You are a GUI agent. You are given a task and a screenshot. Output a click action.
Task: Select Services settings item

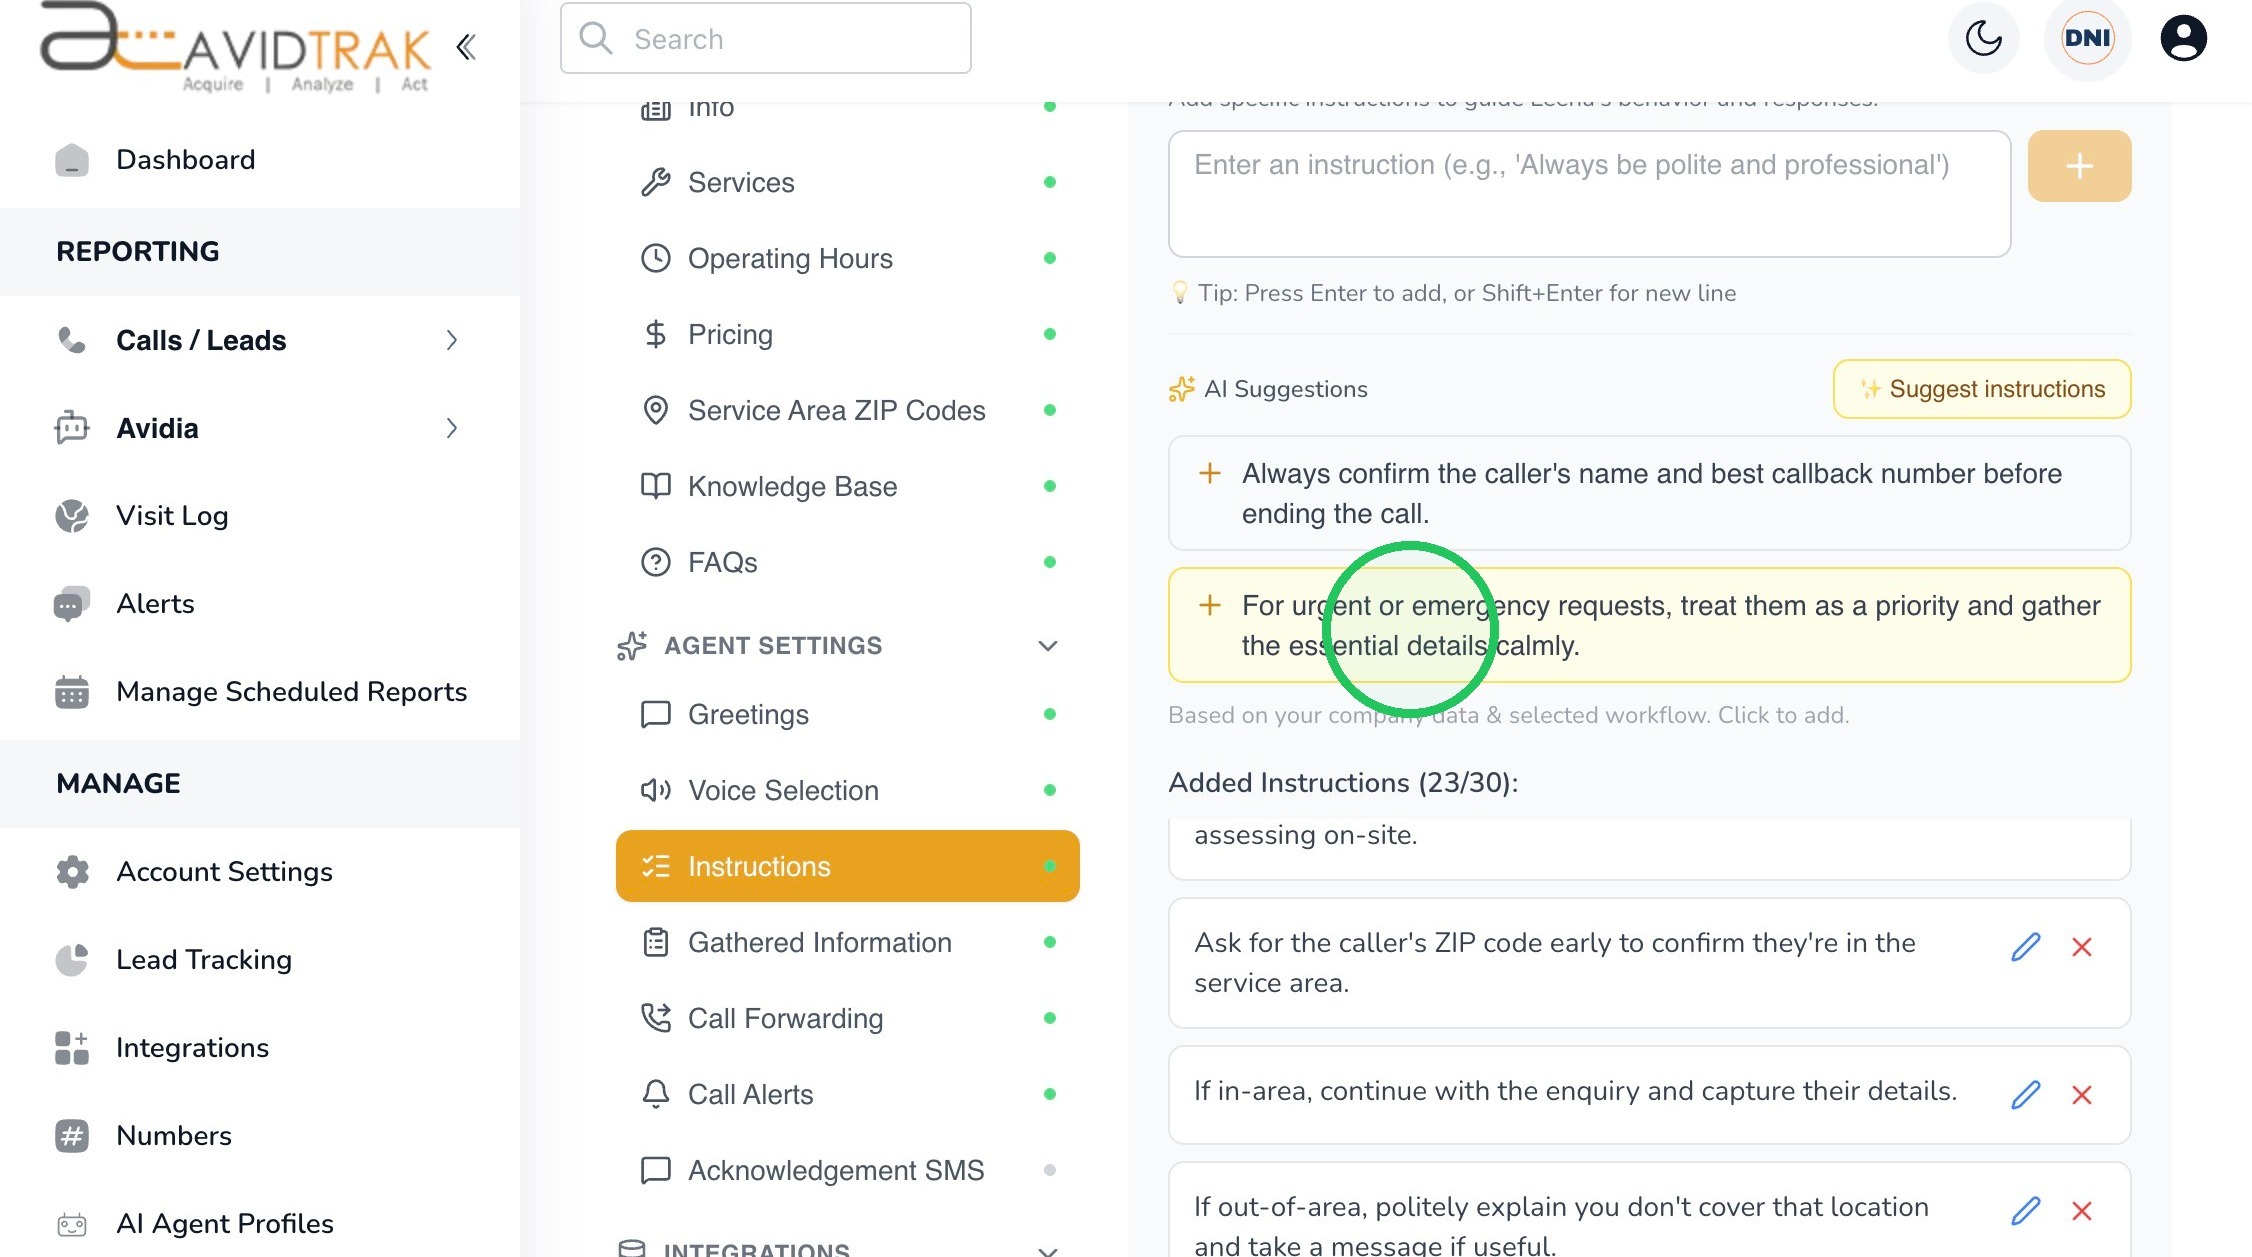(847, 182)
